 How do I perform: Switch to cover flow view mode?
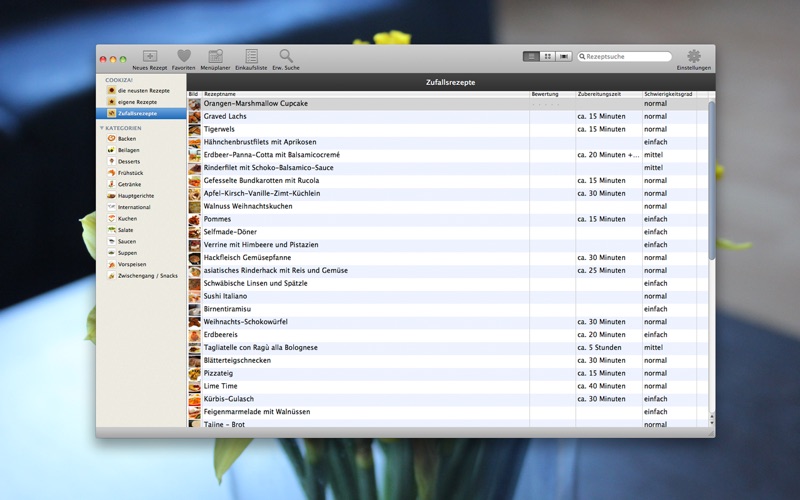564,57
